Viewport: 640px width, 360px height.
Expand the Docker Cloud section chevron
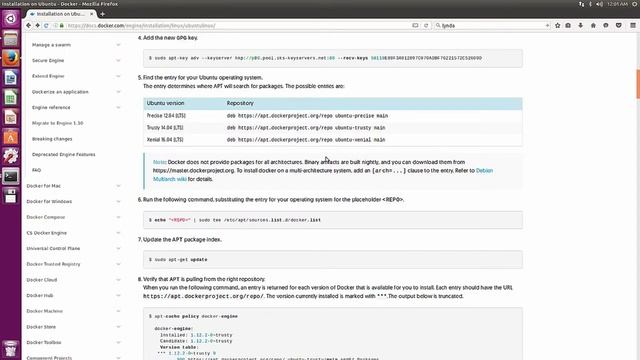click(118, 280)
